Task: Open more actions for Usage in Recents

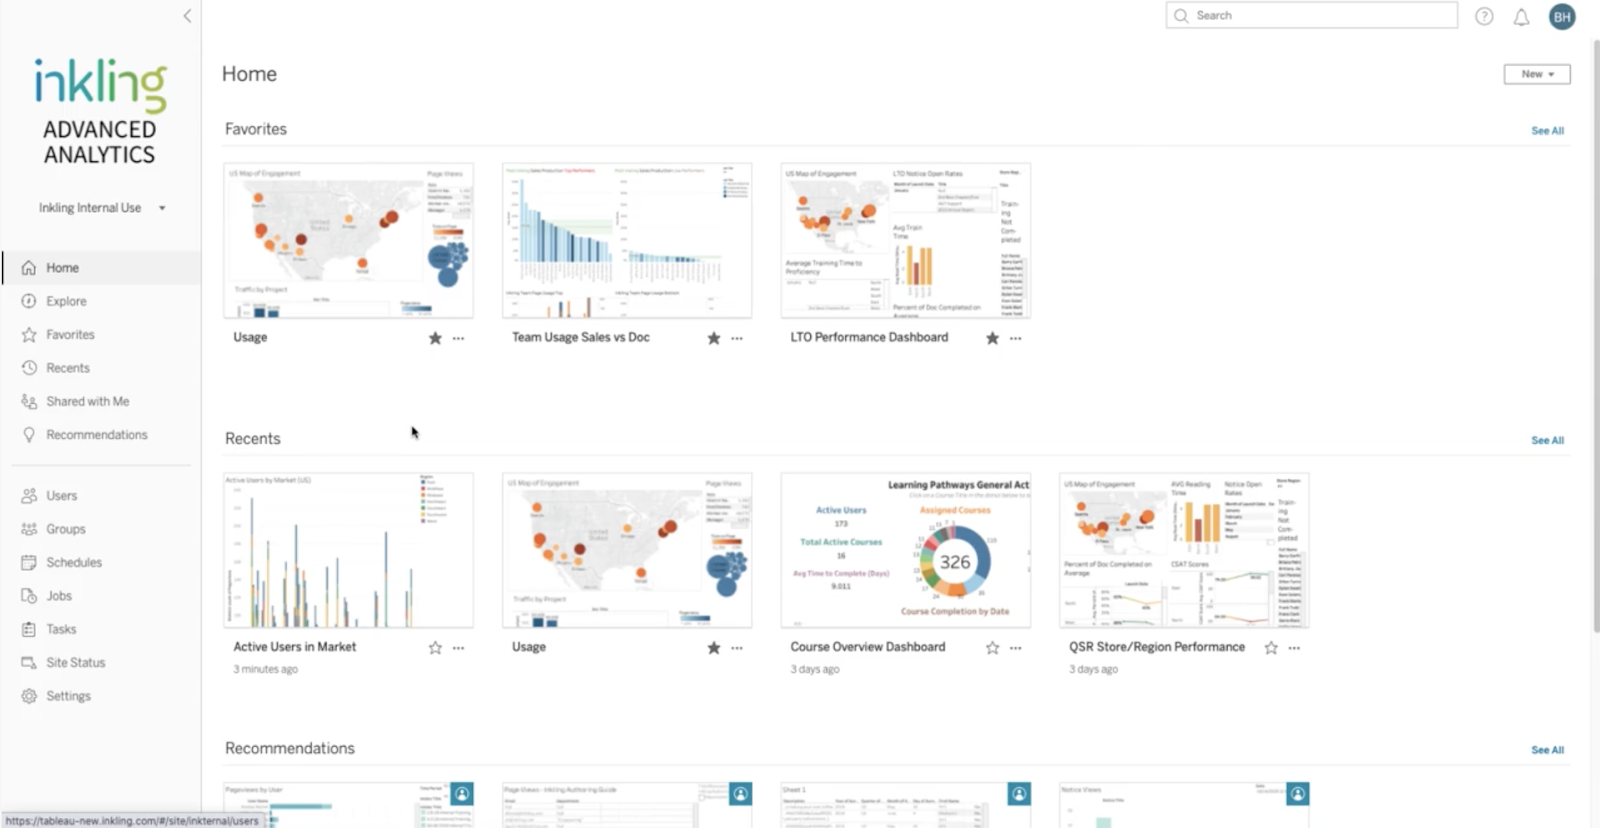Action: click(737, 648)
